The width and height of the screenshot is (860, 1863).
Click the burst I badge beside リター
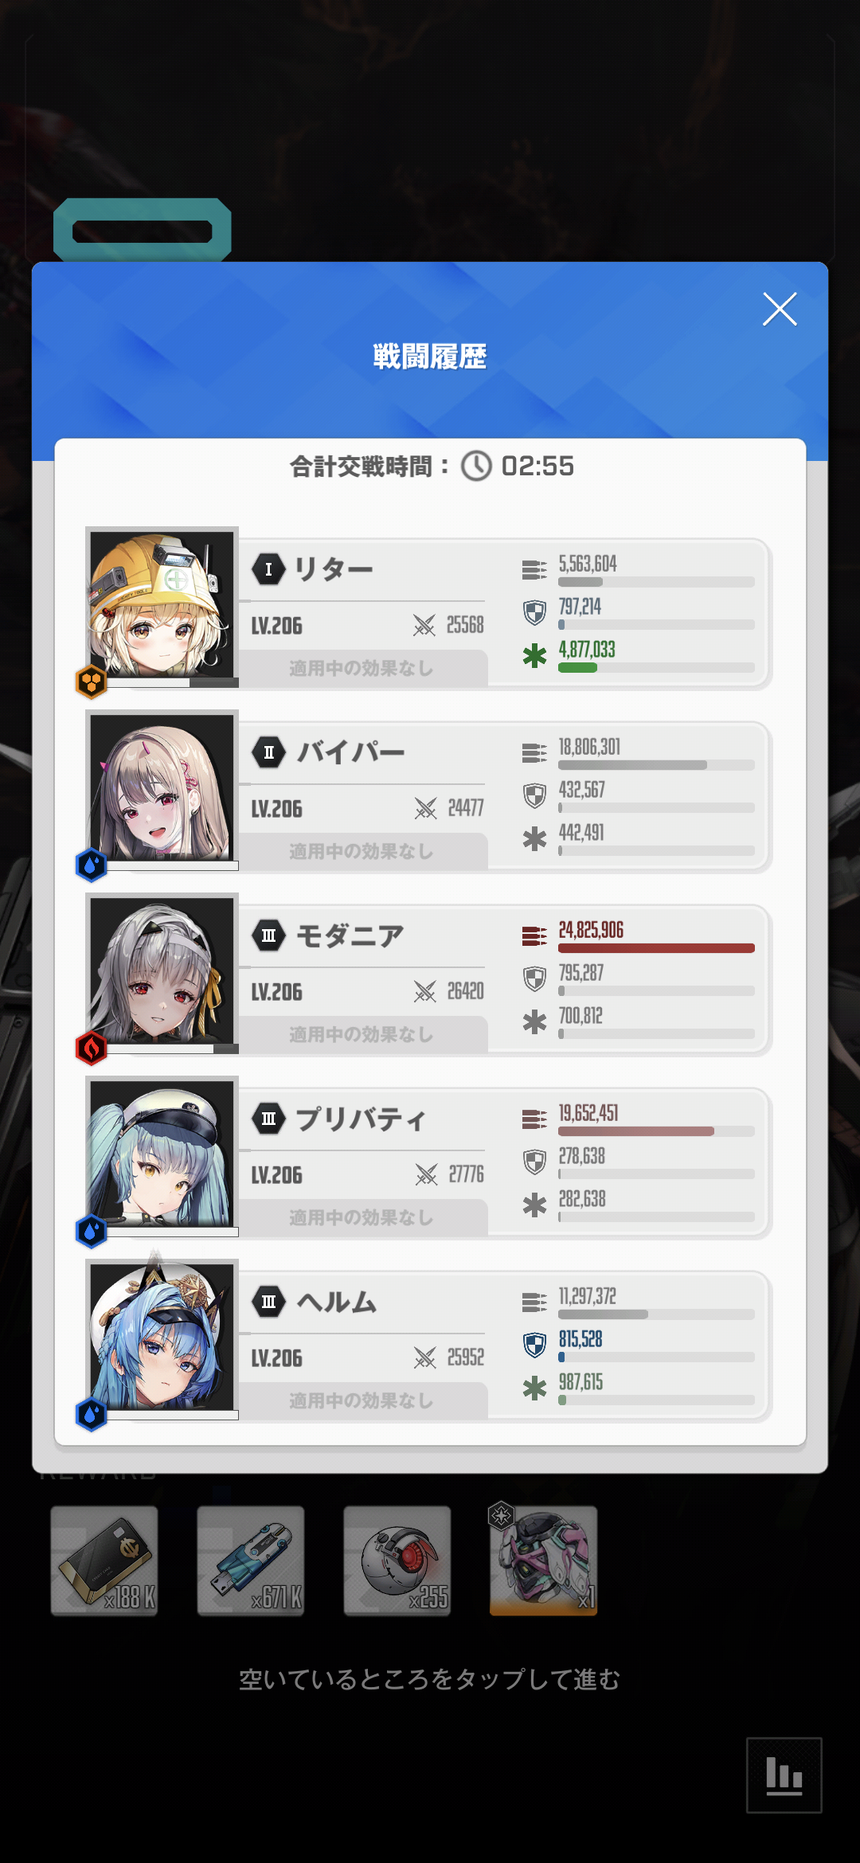[268, 569]
